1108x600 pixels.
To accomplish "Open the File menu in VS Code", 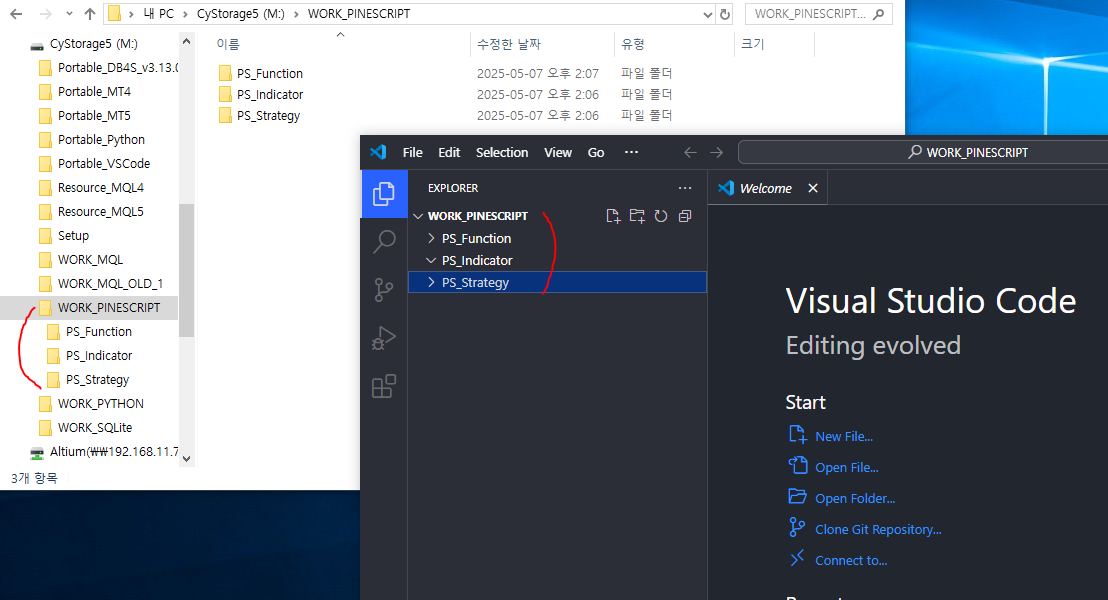I will click(x=413, y=153).
